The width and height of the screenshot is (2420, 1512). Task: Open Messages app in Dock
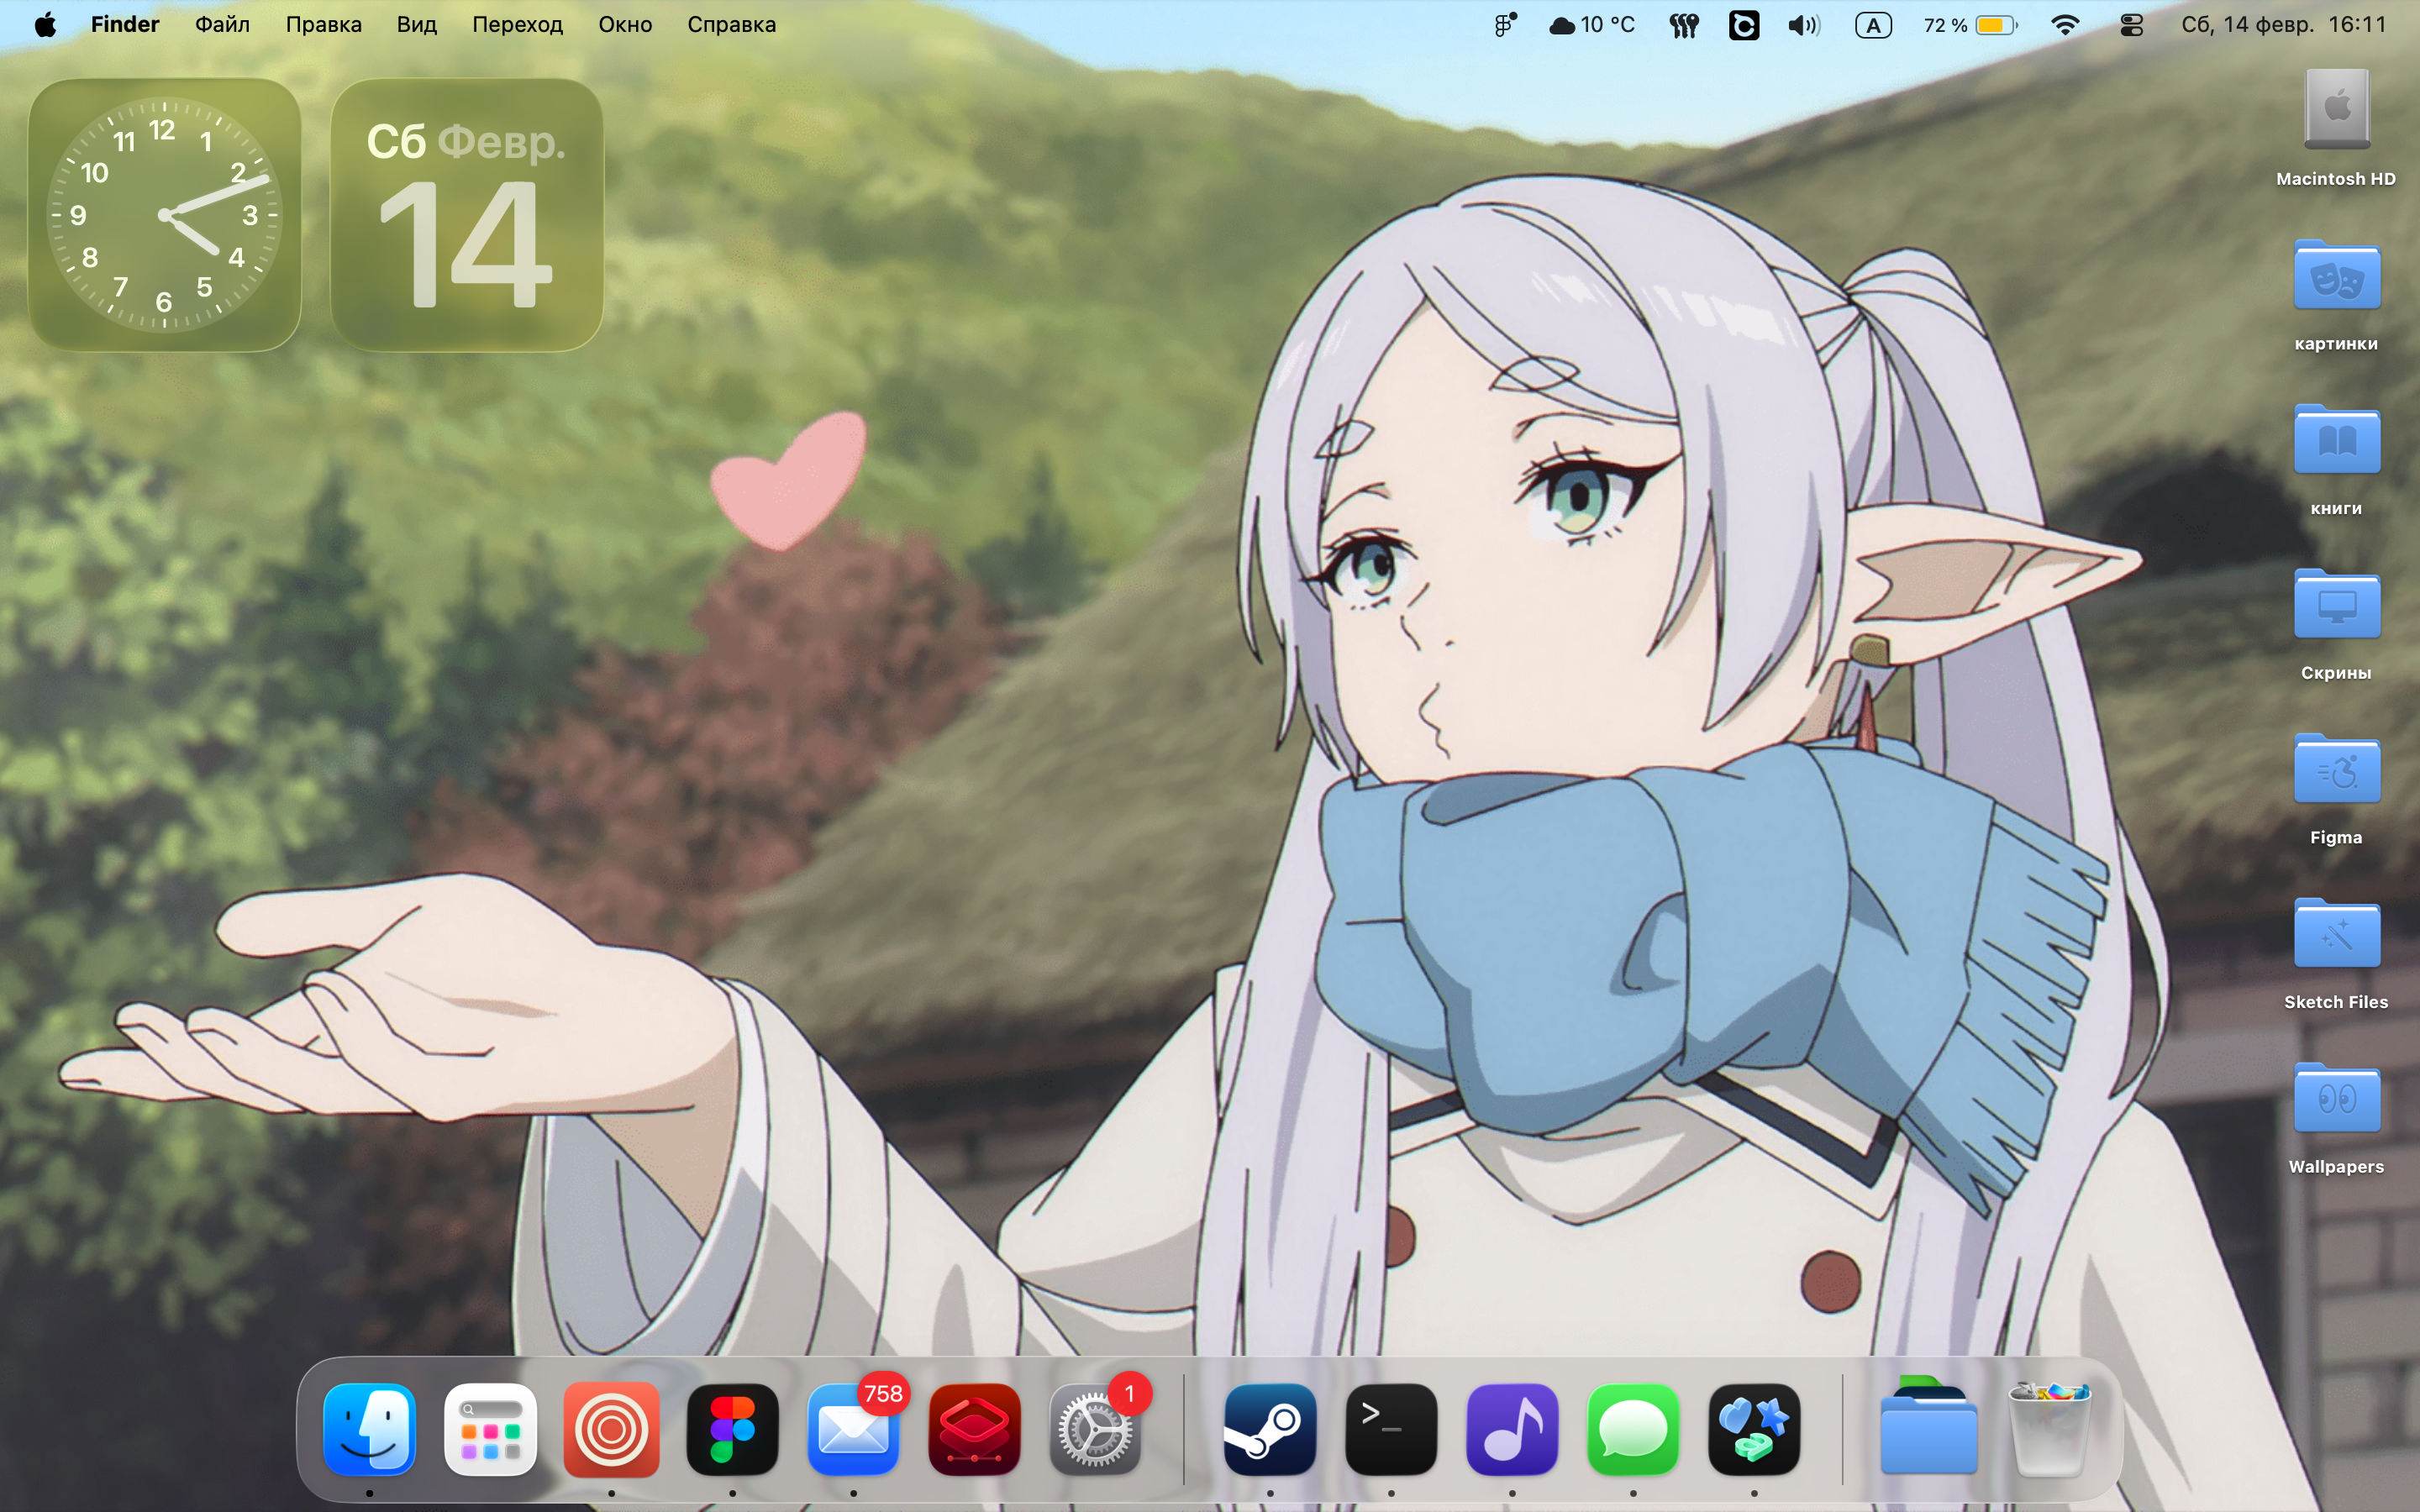point(1632,1430)
